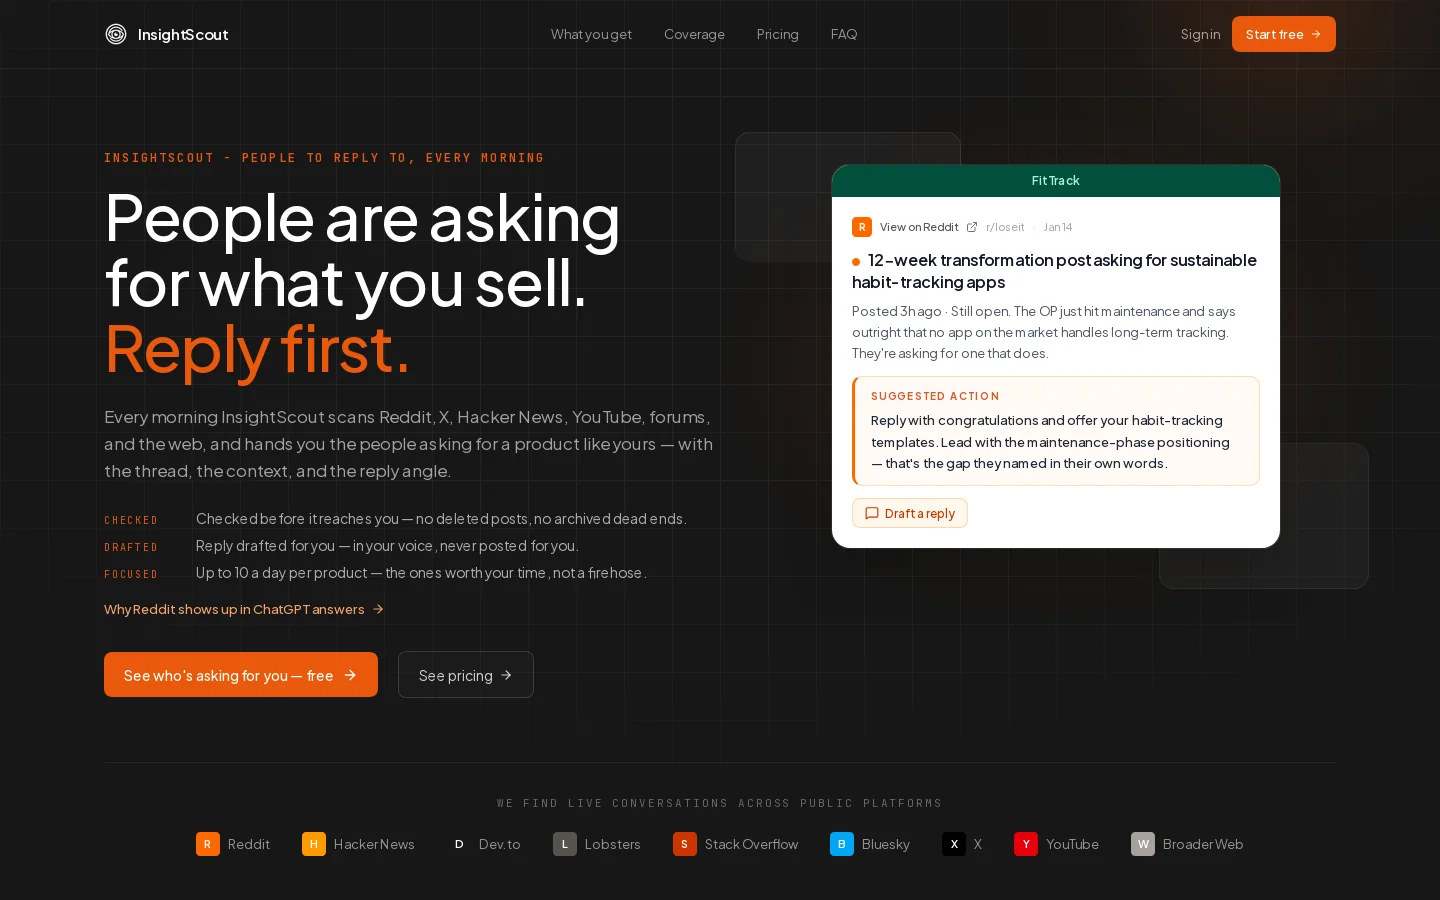Open FAQ from the top navigation
This screenshot has height=900, width=1440.
pyautogui.click(x=843, y=34)
